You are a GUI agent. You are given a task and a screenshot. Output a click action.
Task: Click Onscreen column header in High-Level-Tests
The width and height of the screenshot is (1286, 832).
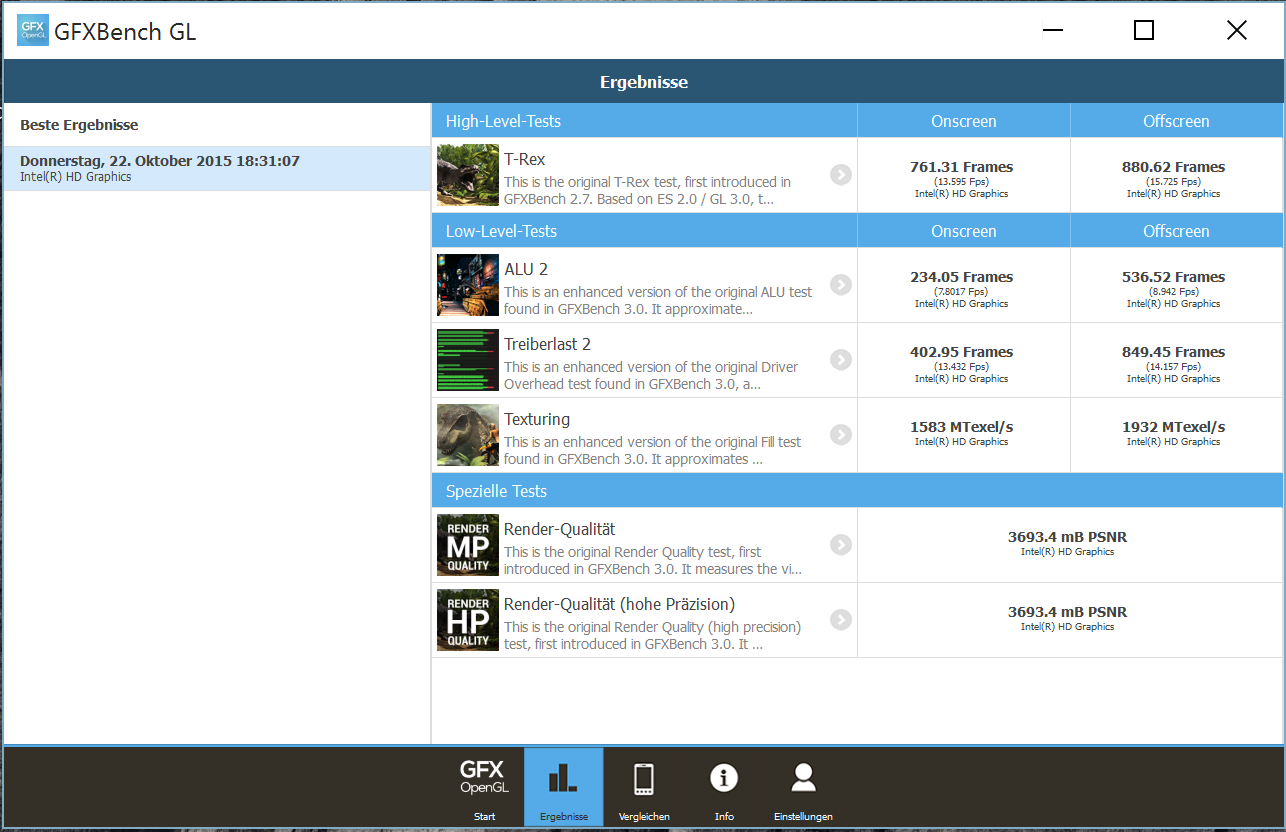tap(963, 121)
